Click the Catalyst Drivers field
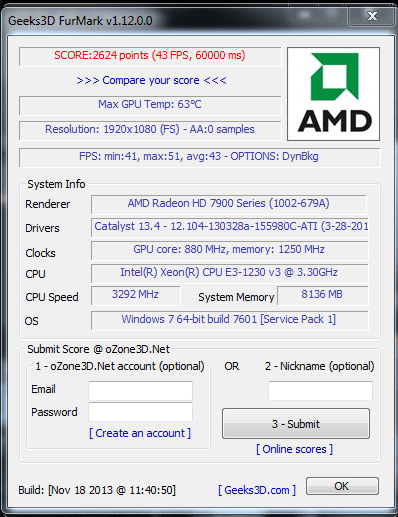398x517 pixels. click(230, 228)
